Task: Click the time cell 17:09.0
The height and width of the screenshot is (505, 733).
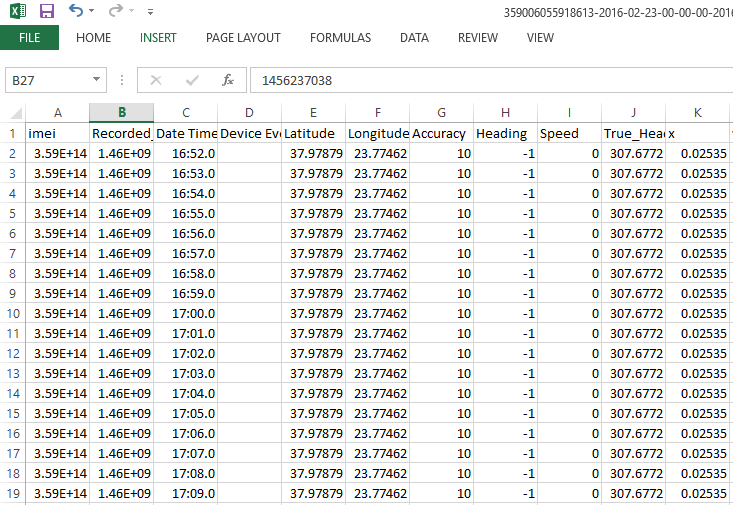Action: point(186,493)
